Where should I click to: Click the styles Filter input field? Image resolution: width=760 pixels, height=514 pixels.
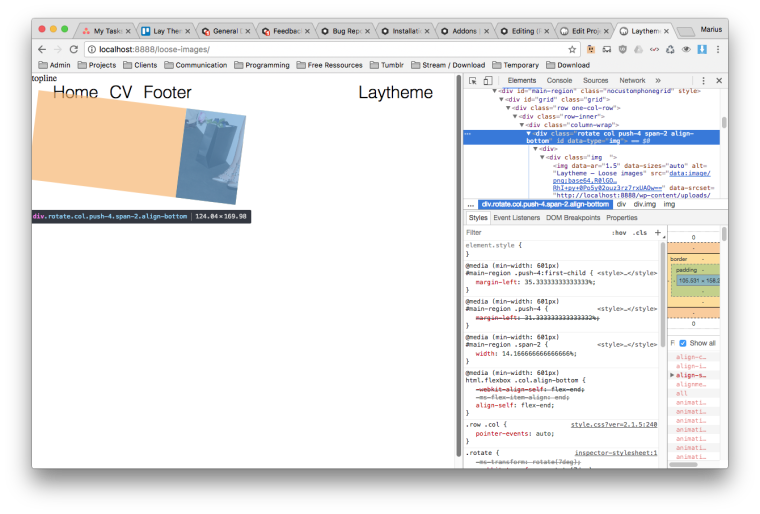530,232
